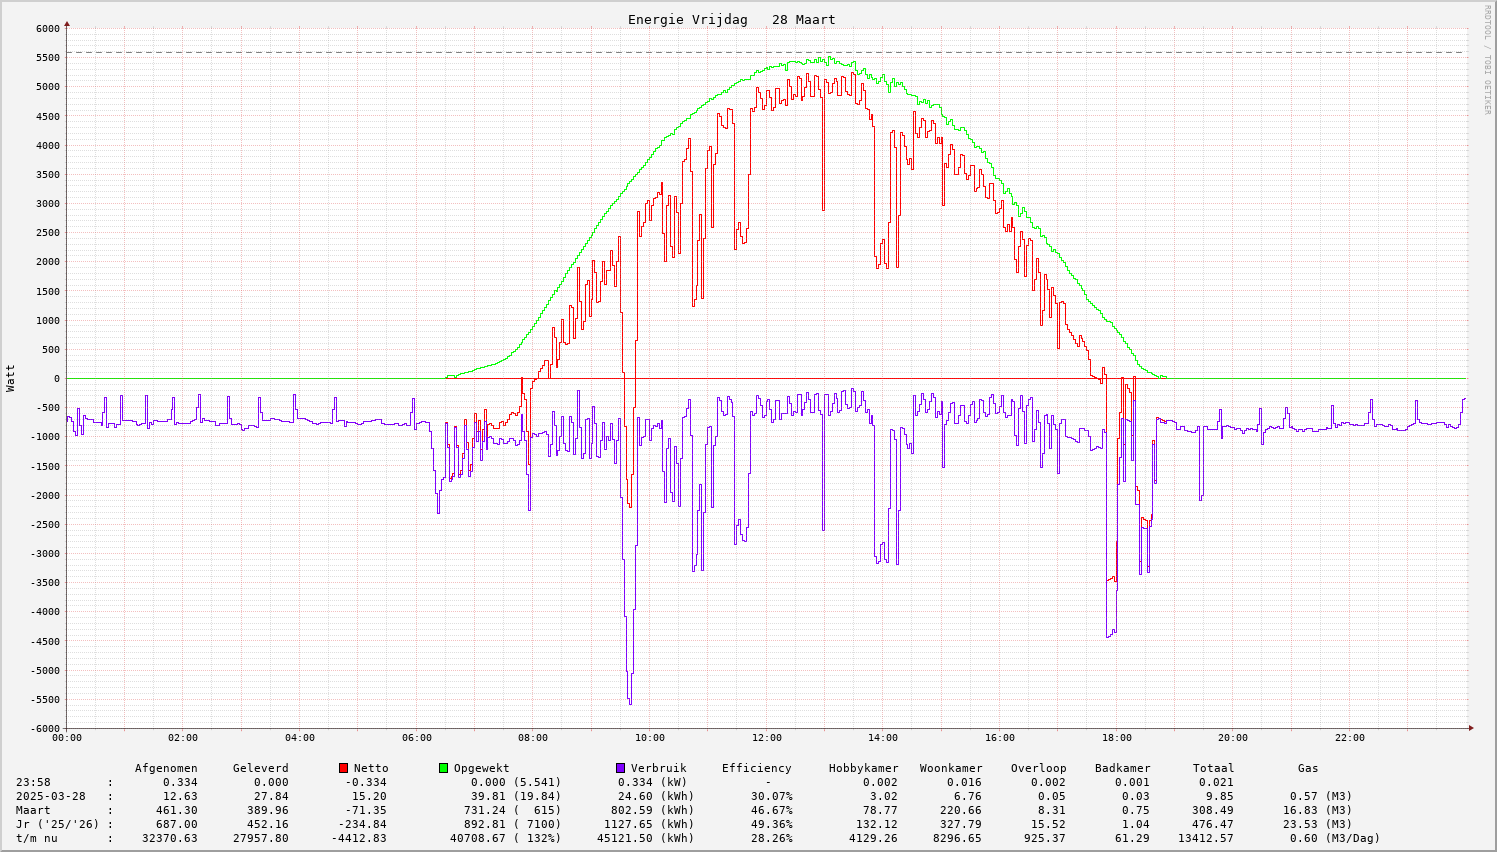This screenshot has height=852, width=1497.
Task: Click the RRDTOOL / TOBI OETIKER watermark
Action: point(1487,59)
